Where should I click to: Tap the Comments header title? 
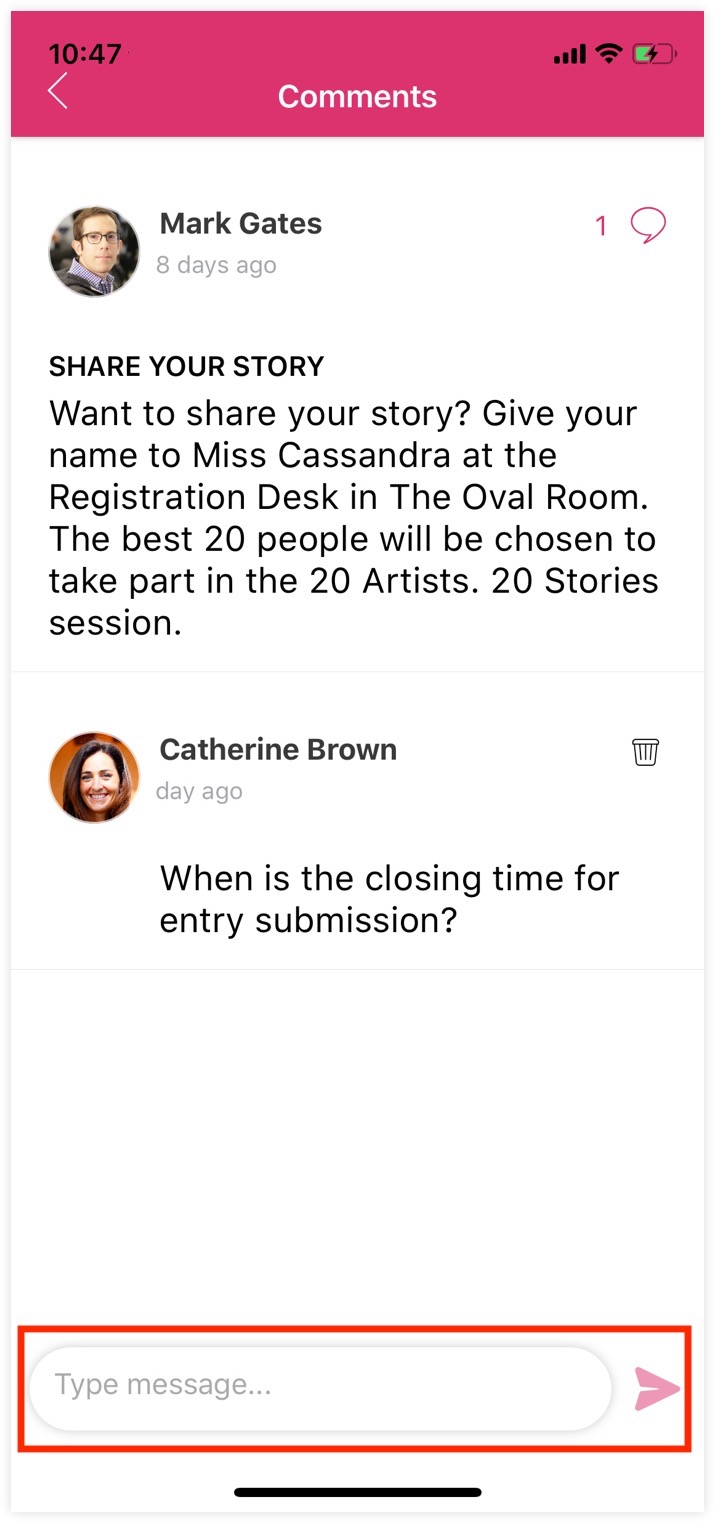(357, 96)
